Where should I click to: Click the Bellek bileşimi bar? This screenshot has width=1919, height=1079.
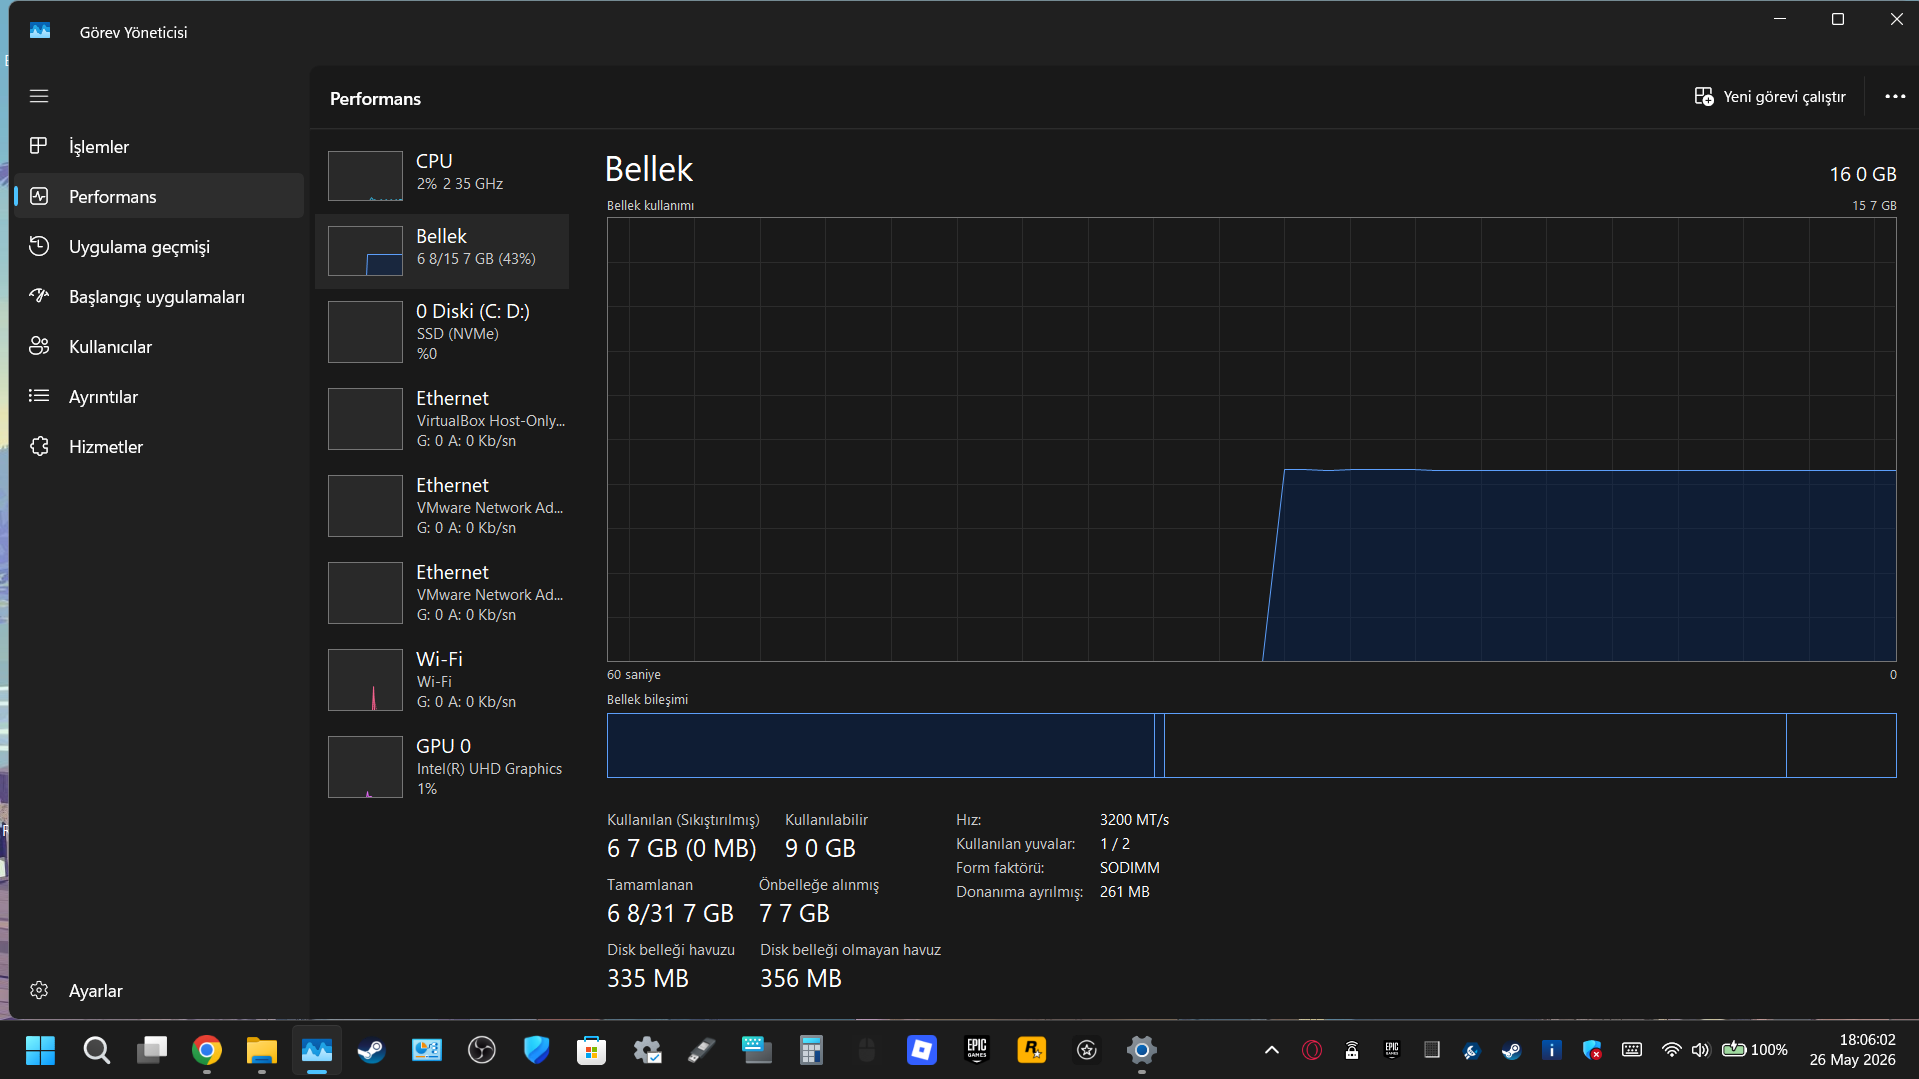[1251, 745]
